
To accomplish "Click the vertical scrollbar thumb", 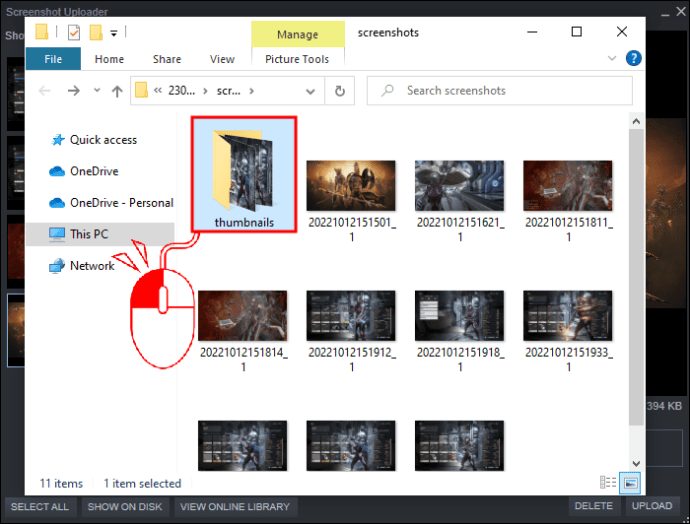I will click(636, 277).
